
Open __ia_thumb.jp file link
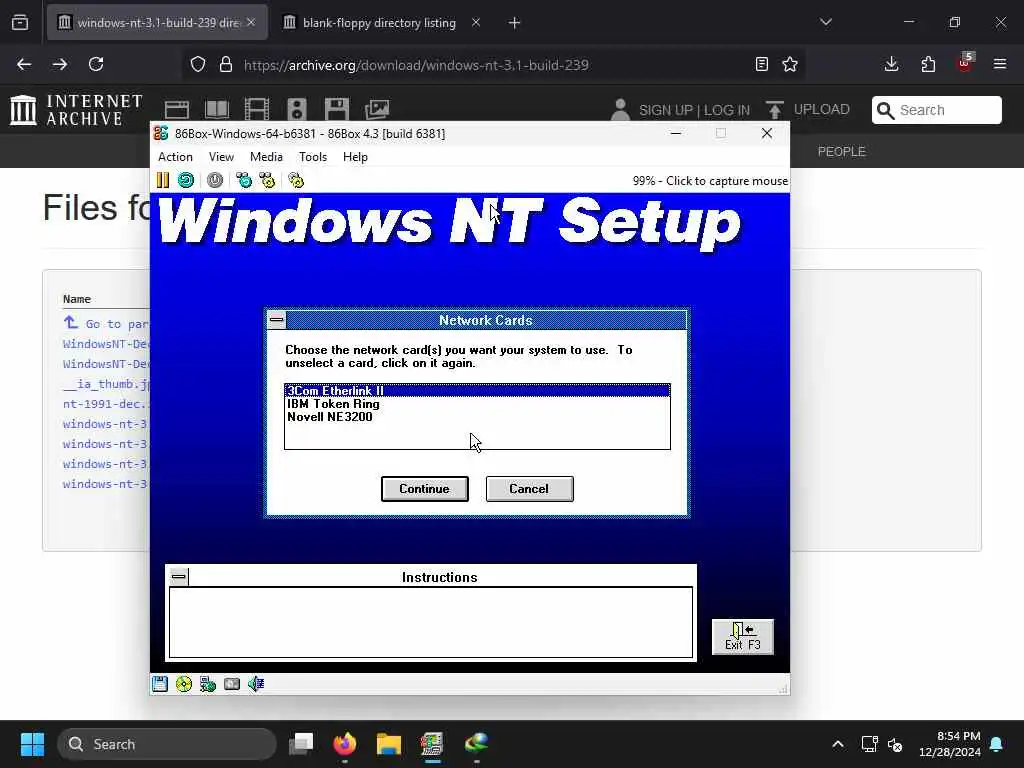click(106, 384)
